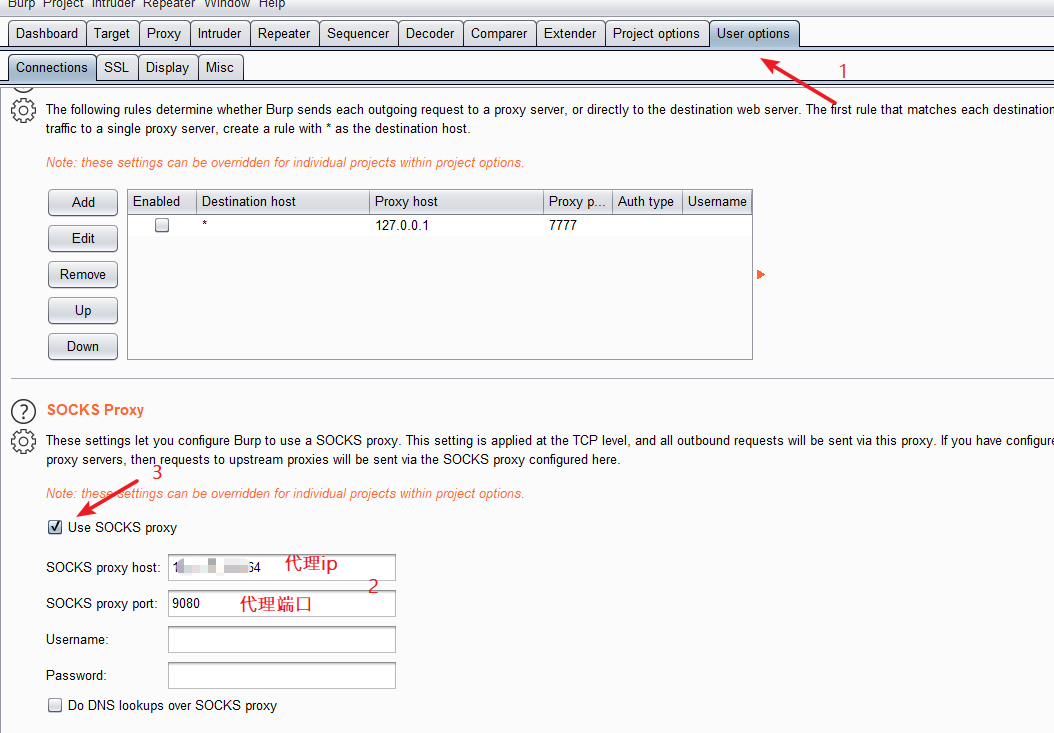Image resolution: width=1054 pixels, height=733 pixels.
Task: Open the Repeater menu in menu bar
Action: coord(169,4)
